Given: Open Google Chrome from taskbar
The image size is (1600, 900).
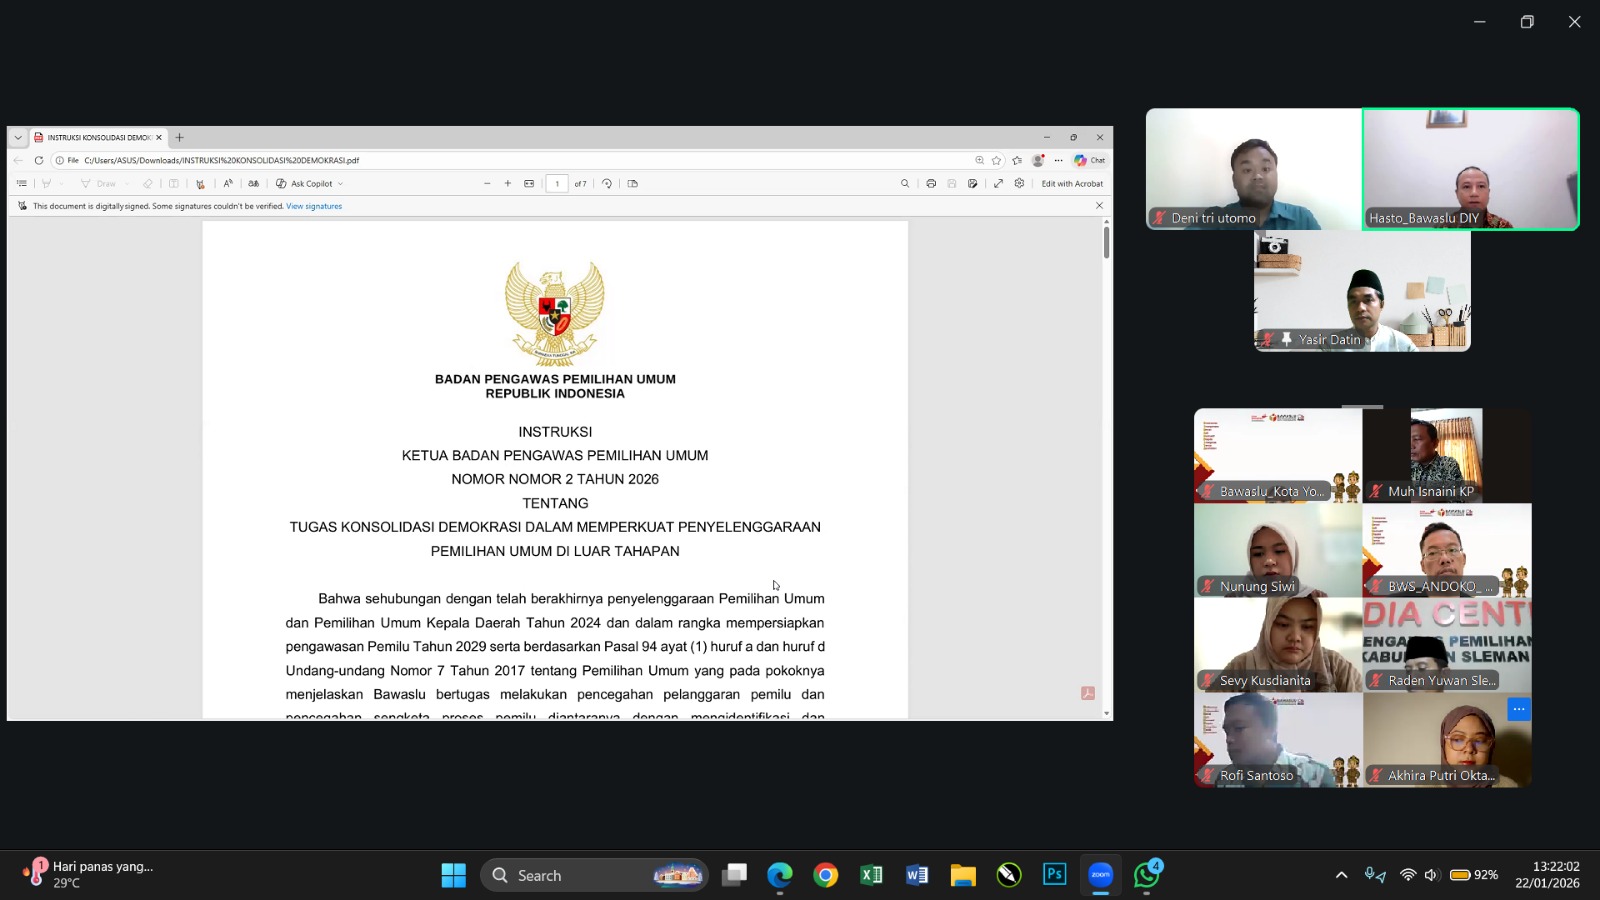Looking at the screenshot, I should (x=825, y=875).
